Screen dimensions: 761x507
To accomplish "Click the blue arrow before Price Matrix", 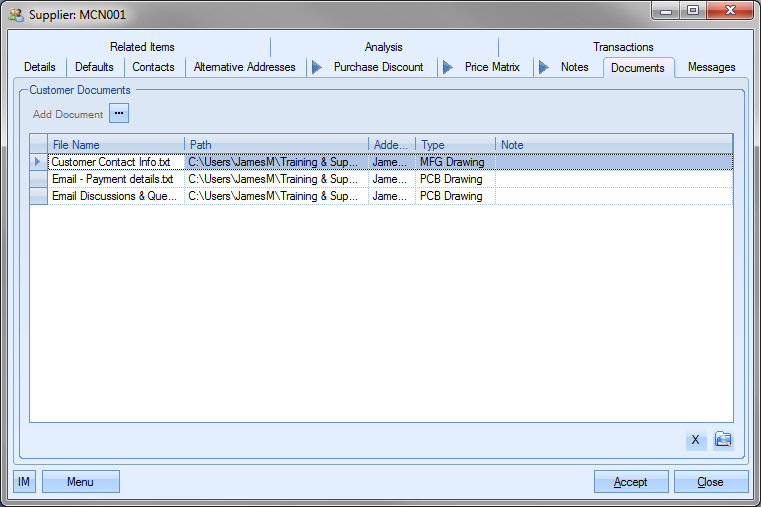I will coord(447,68).
